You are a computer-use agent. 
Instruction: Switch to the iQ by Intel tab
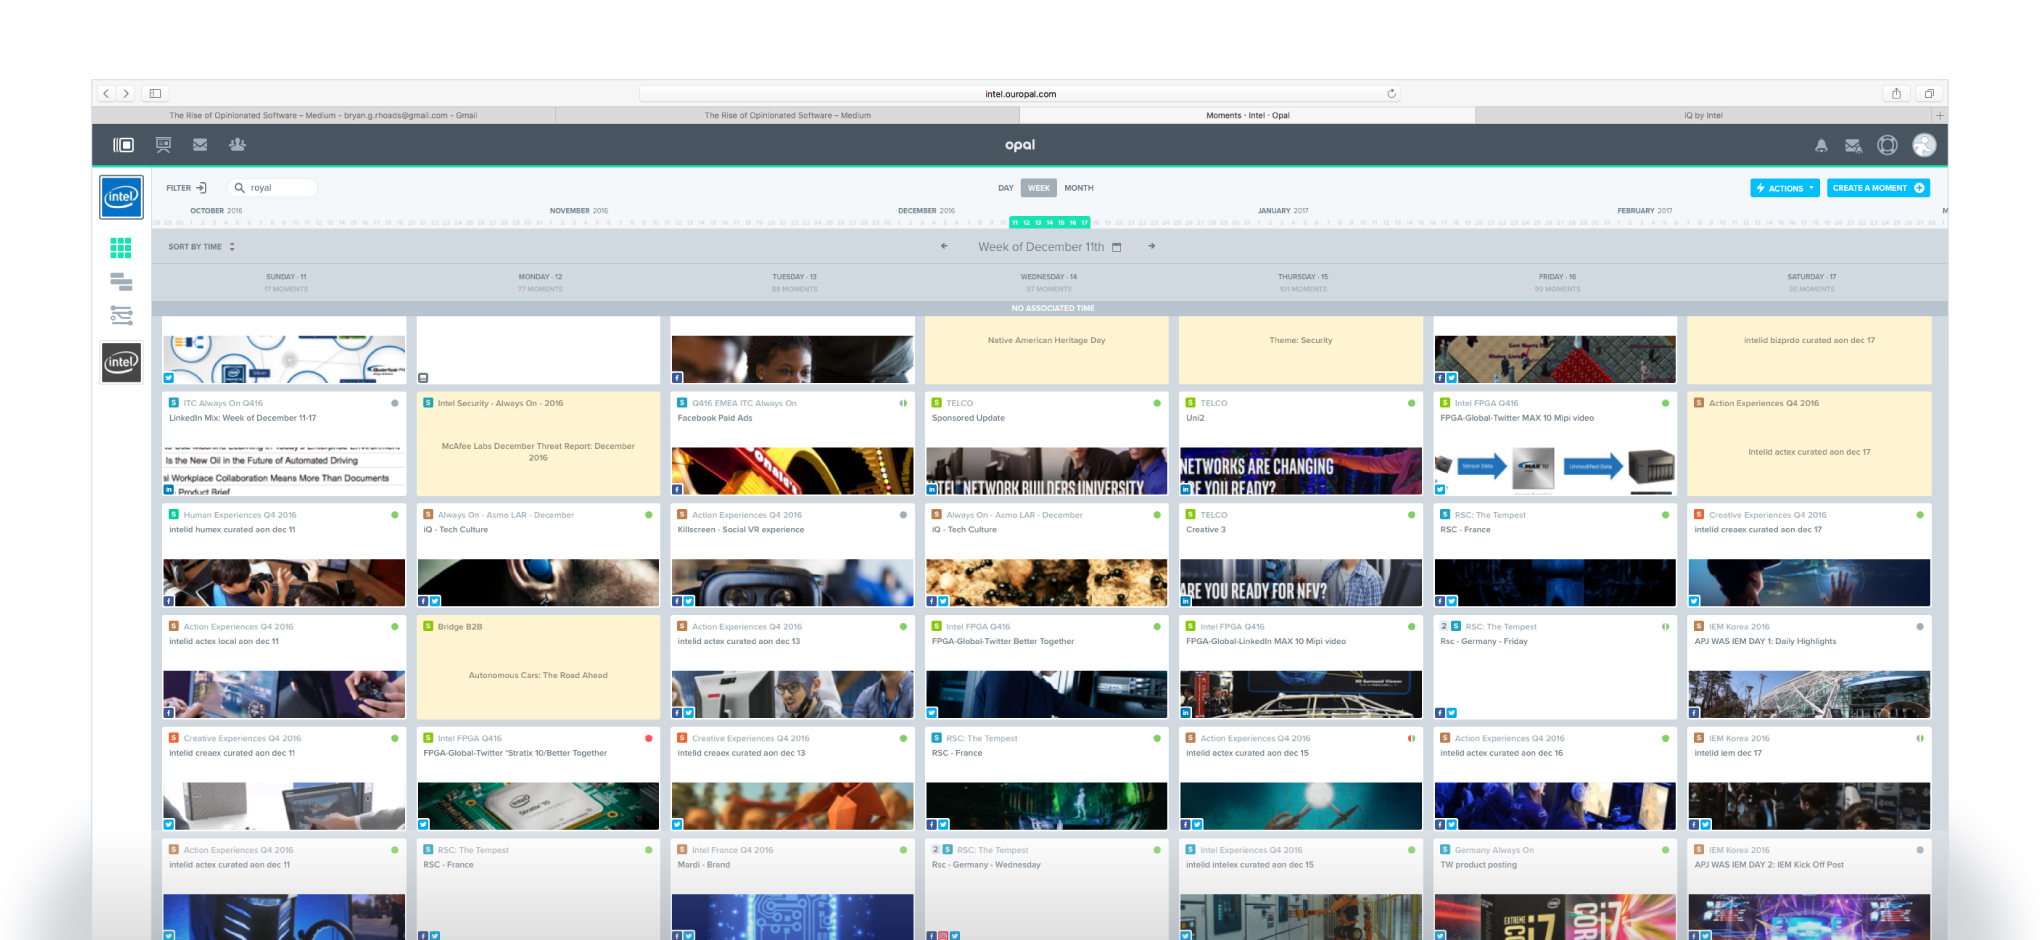(1703, 116)
